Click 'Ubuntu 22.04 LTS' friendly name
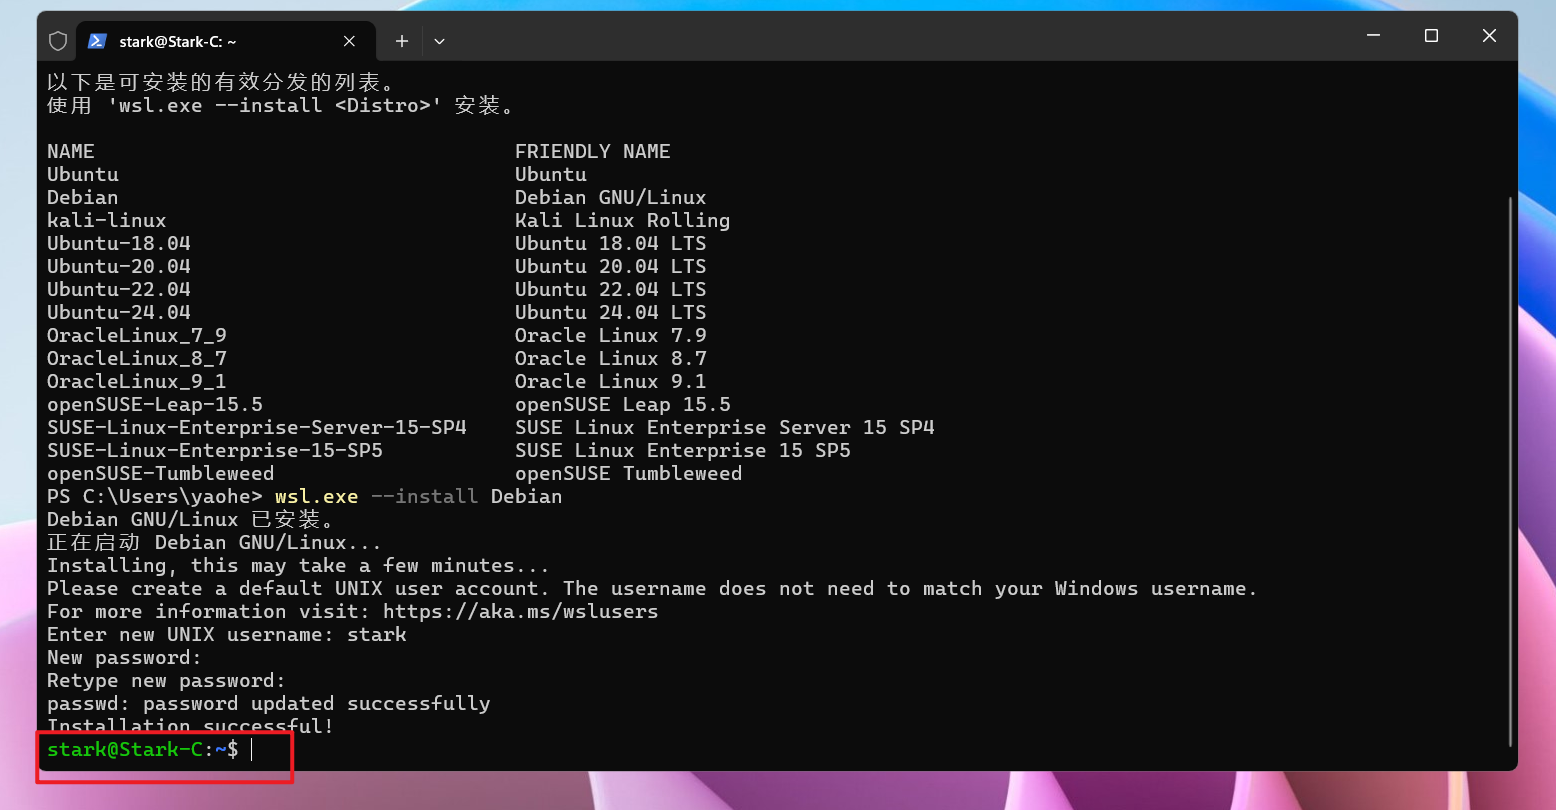 pyautogui.click(x=611, y=289)
